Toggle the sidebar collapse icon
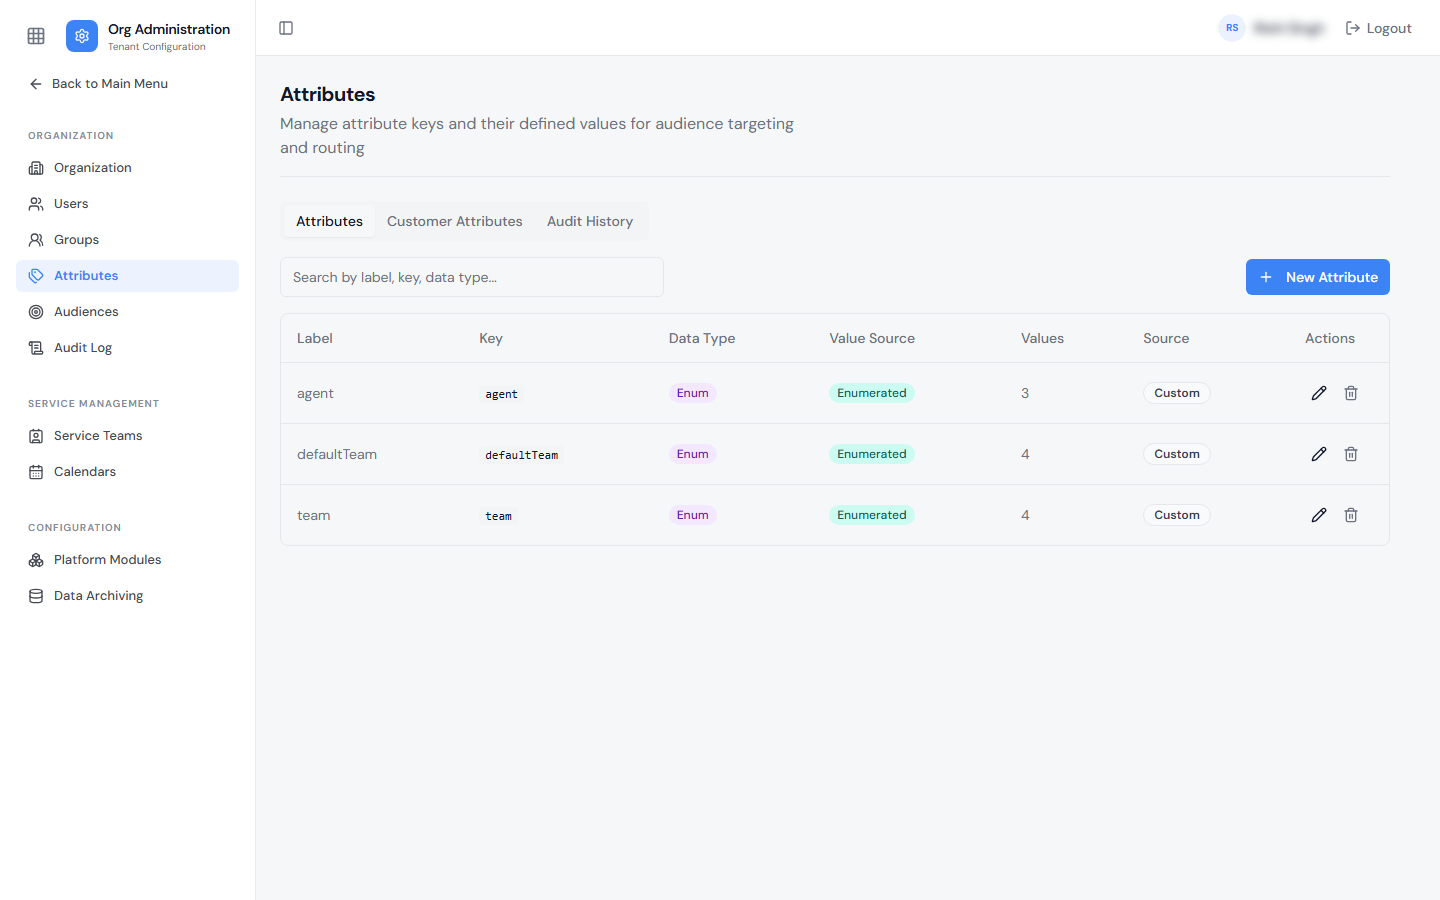Image resolution: width=1440 pixels, height=900 pixels. point(286,28)
